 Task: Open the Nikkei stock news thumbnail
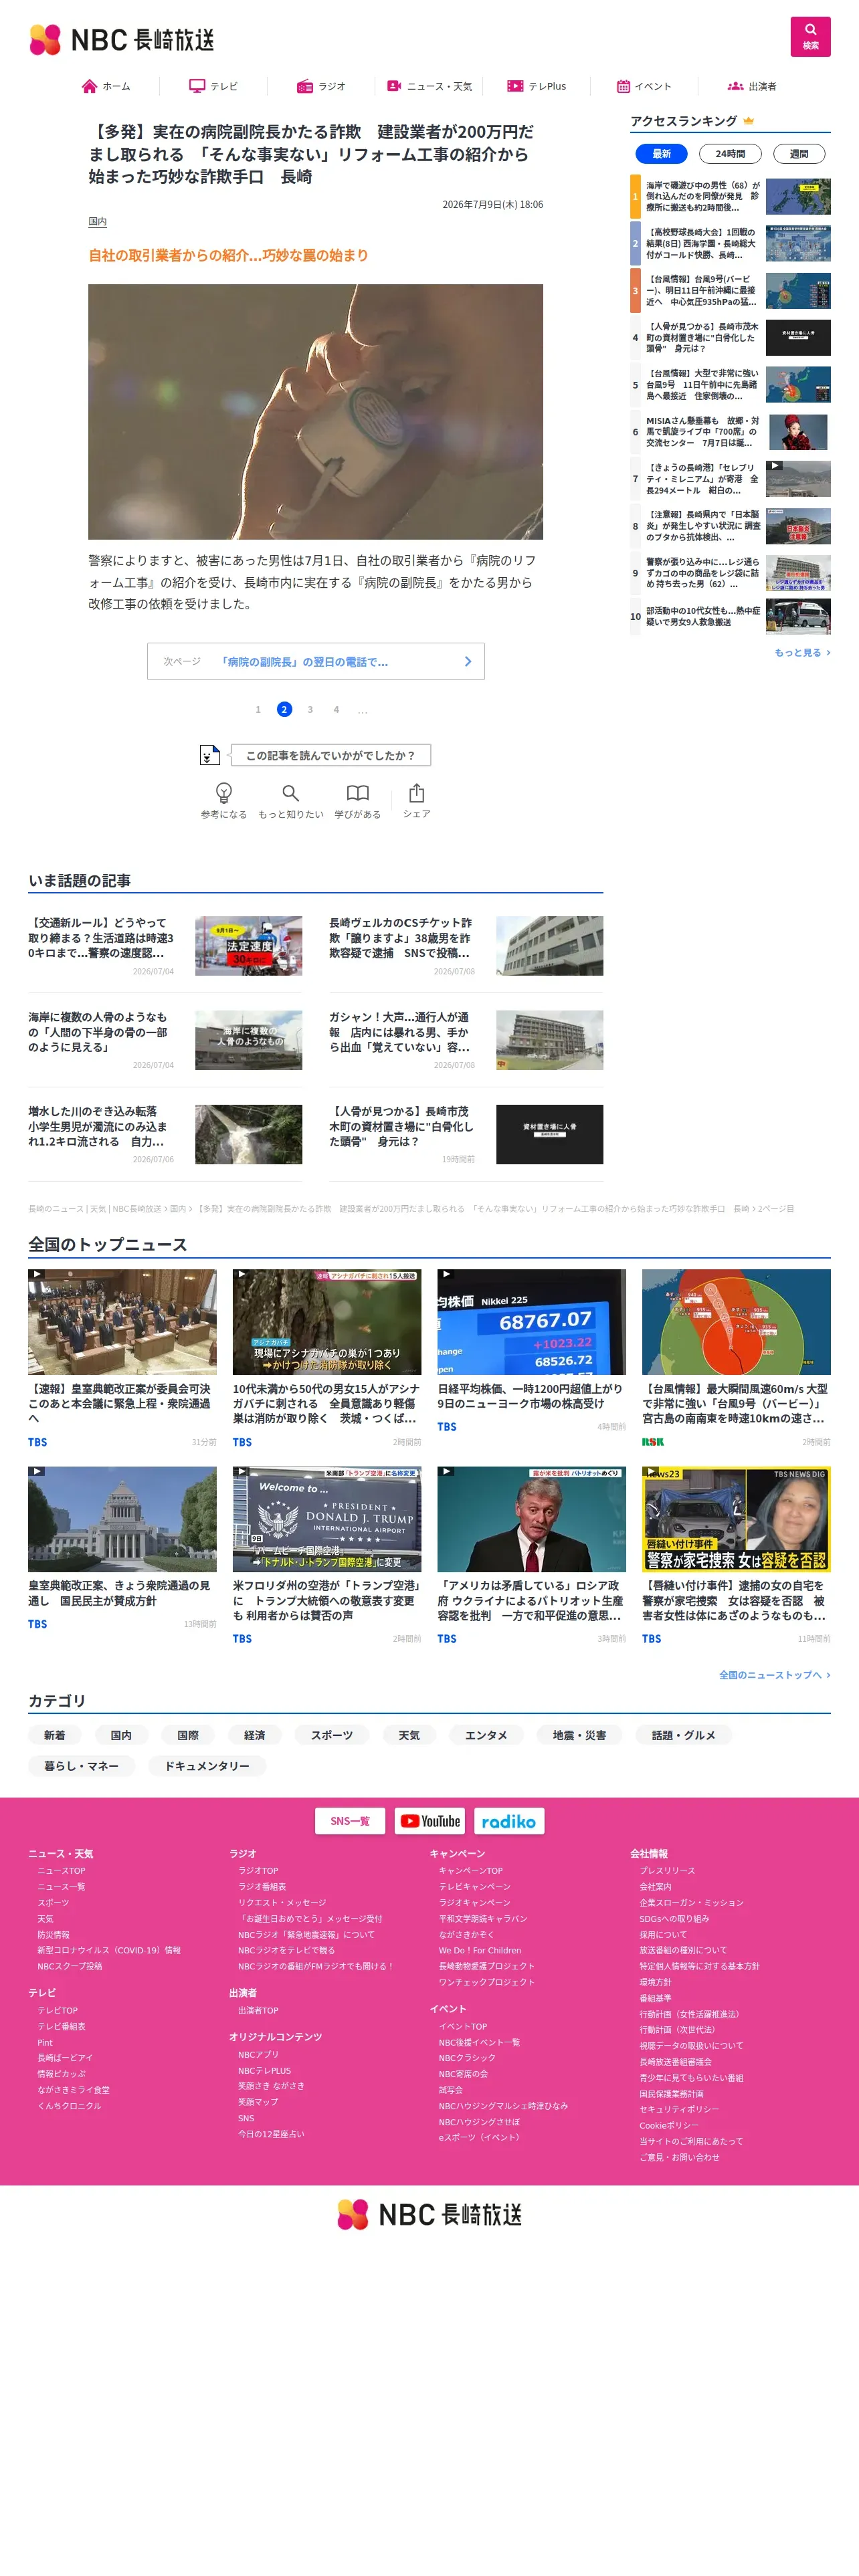[x=531, y=1321]
